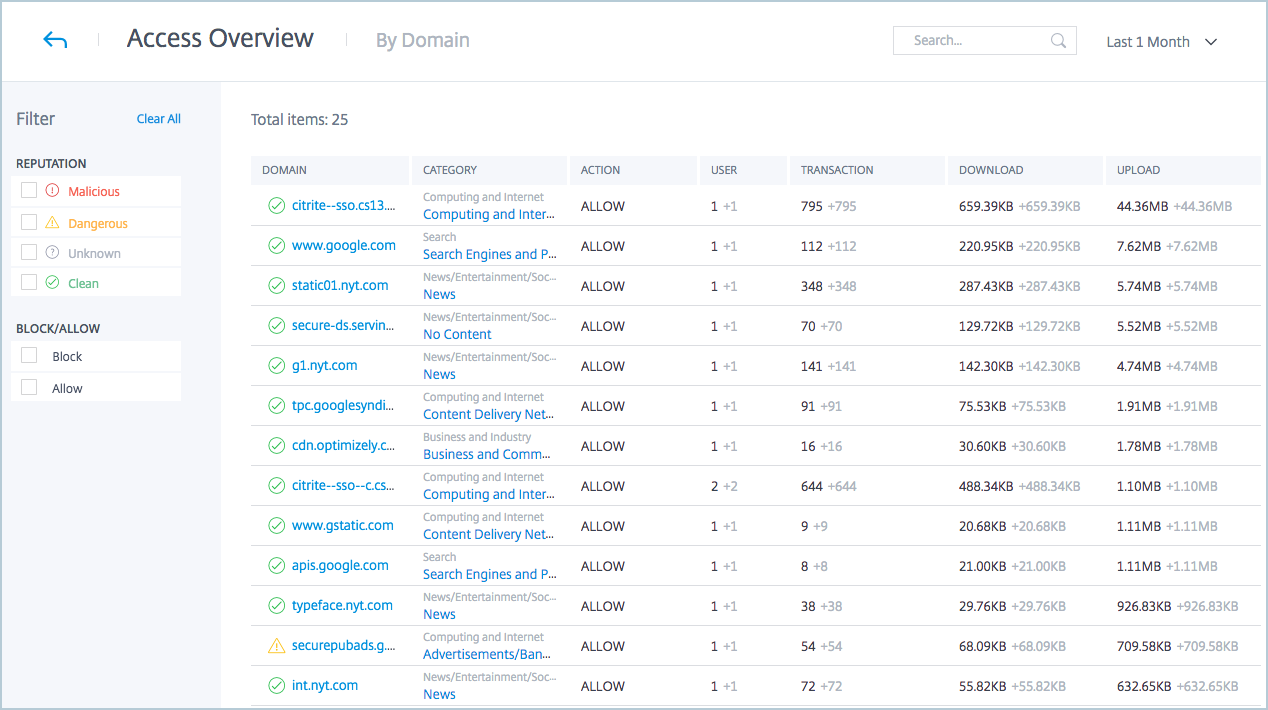
Task: Click the red Malicious reputation icon
Action: coord(53,191)
